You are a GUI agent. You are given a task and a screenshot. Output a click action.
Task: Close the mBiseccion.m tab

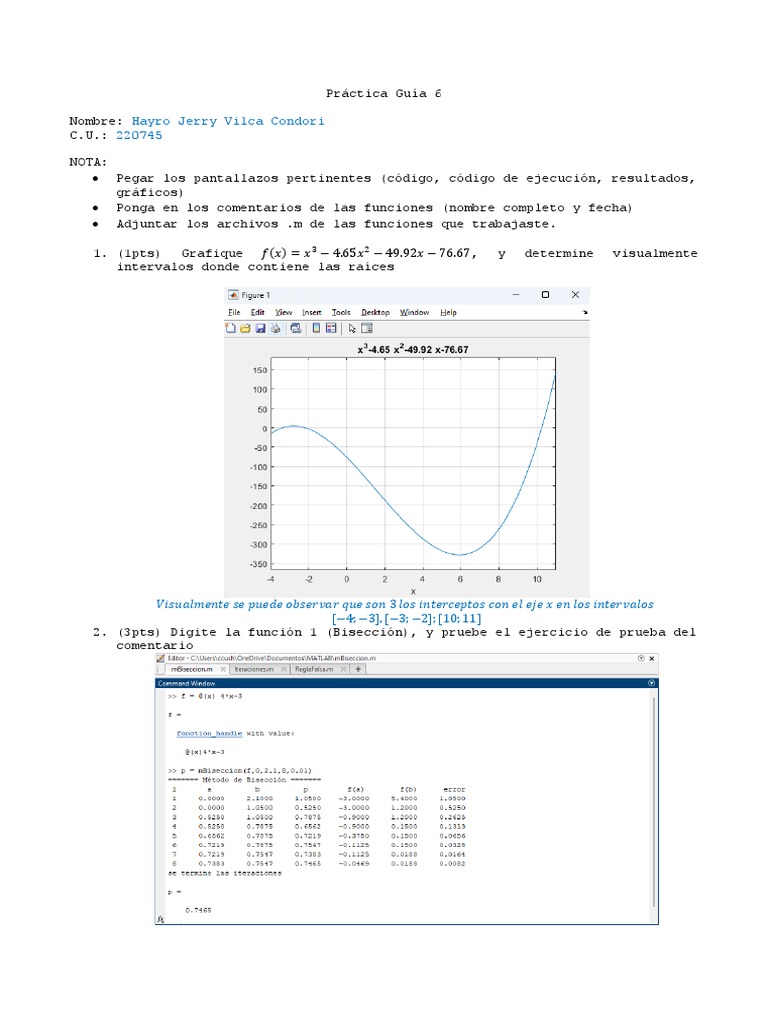click(223, 669)
